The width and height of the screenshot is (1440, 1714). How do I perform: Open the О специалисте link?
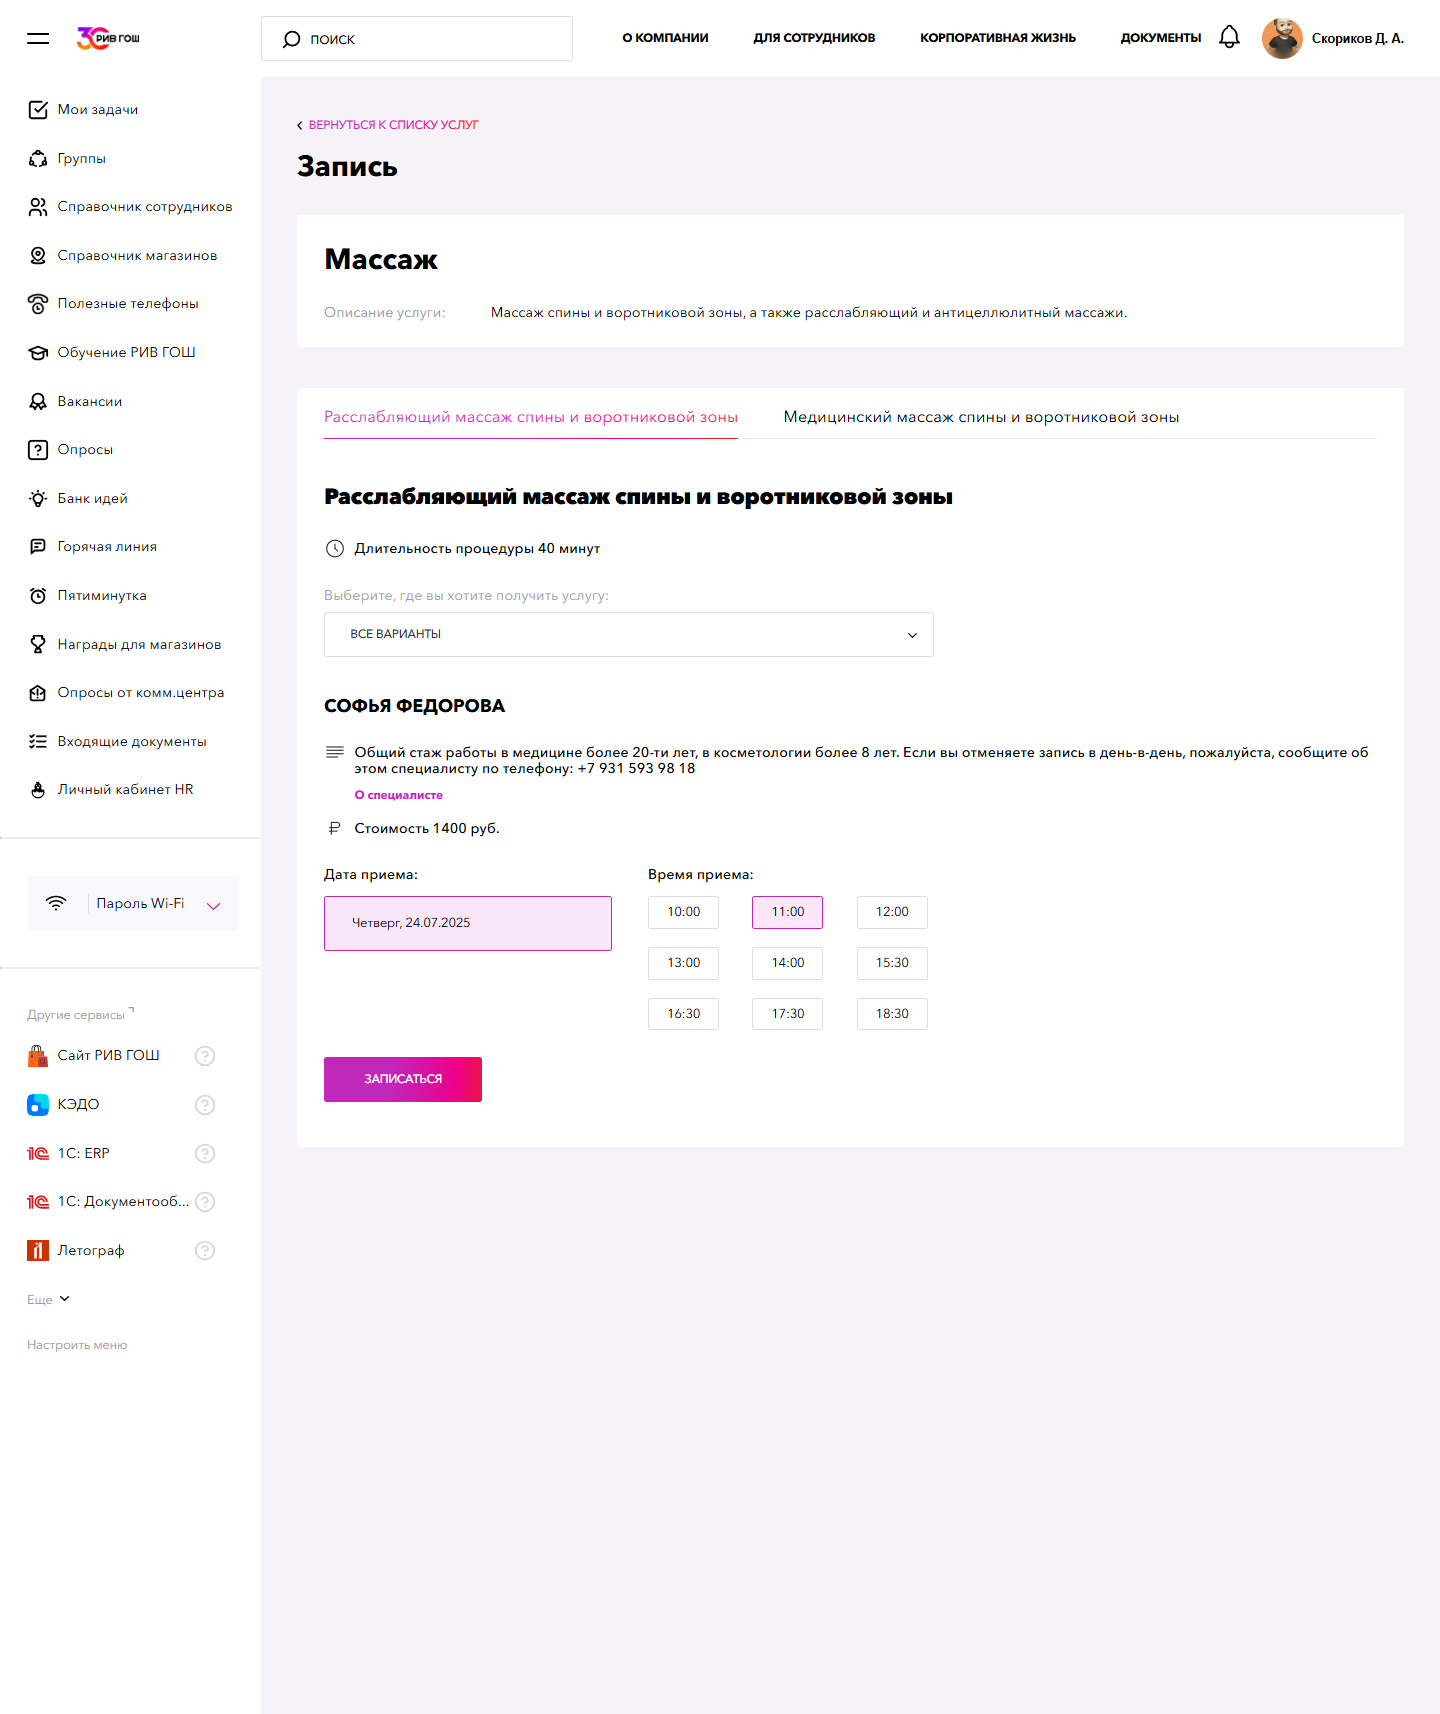point(399,795)
